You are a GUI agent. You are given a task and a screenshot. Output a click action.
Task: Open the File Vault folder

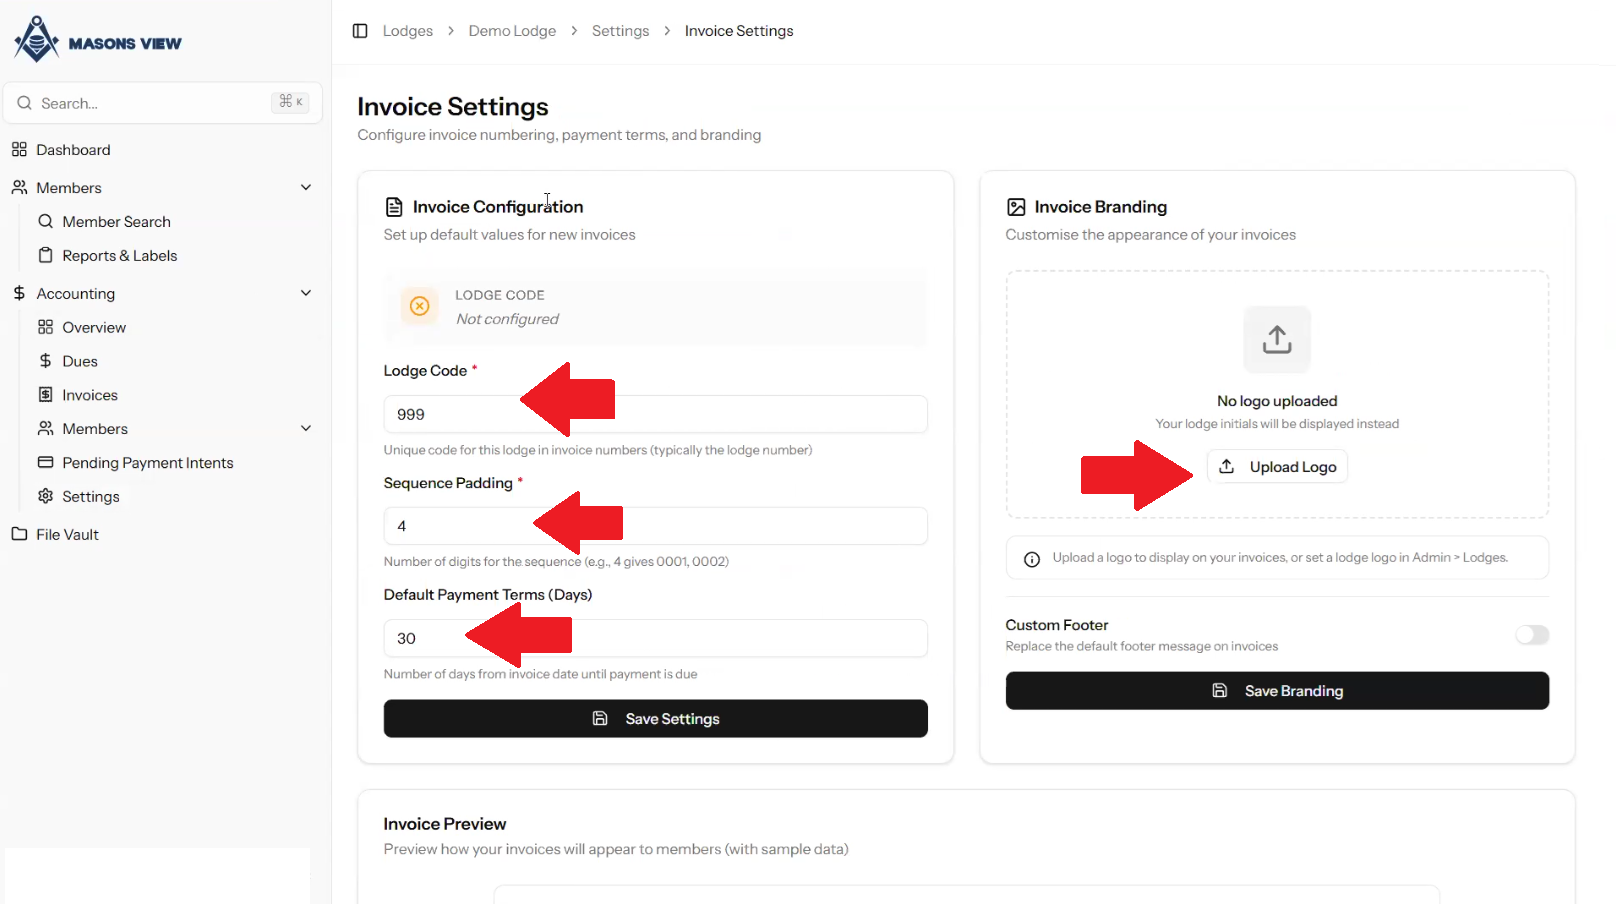point(67,535)
